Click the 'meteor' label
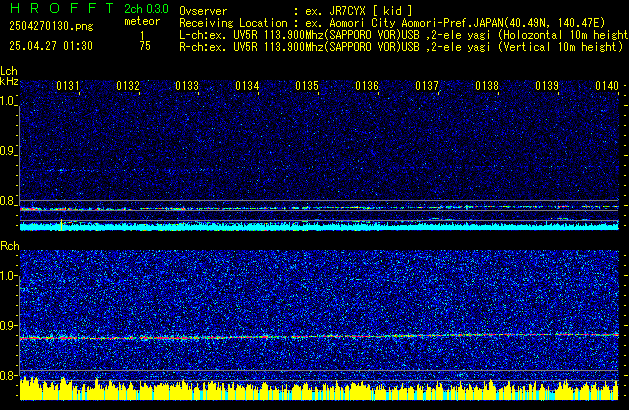 click(142, 21)
